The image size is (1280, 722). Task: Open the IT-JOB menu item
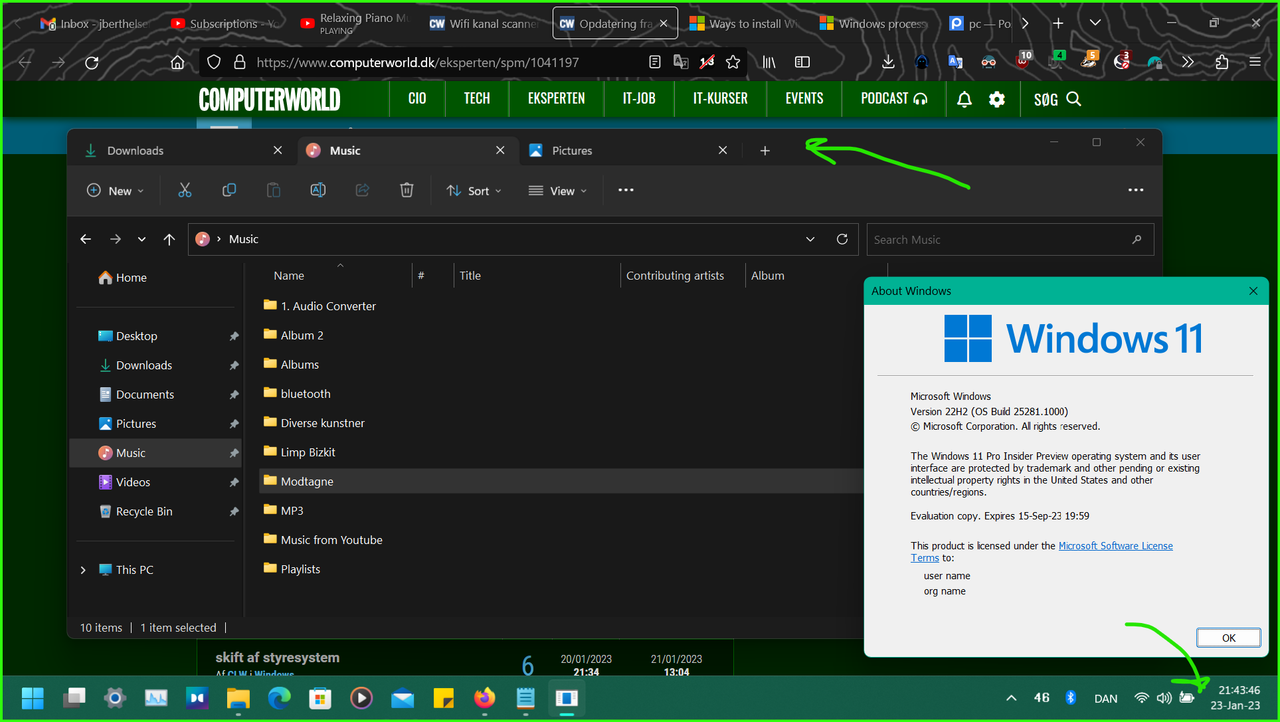[x=639, y=98]
